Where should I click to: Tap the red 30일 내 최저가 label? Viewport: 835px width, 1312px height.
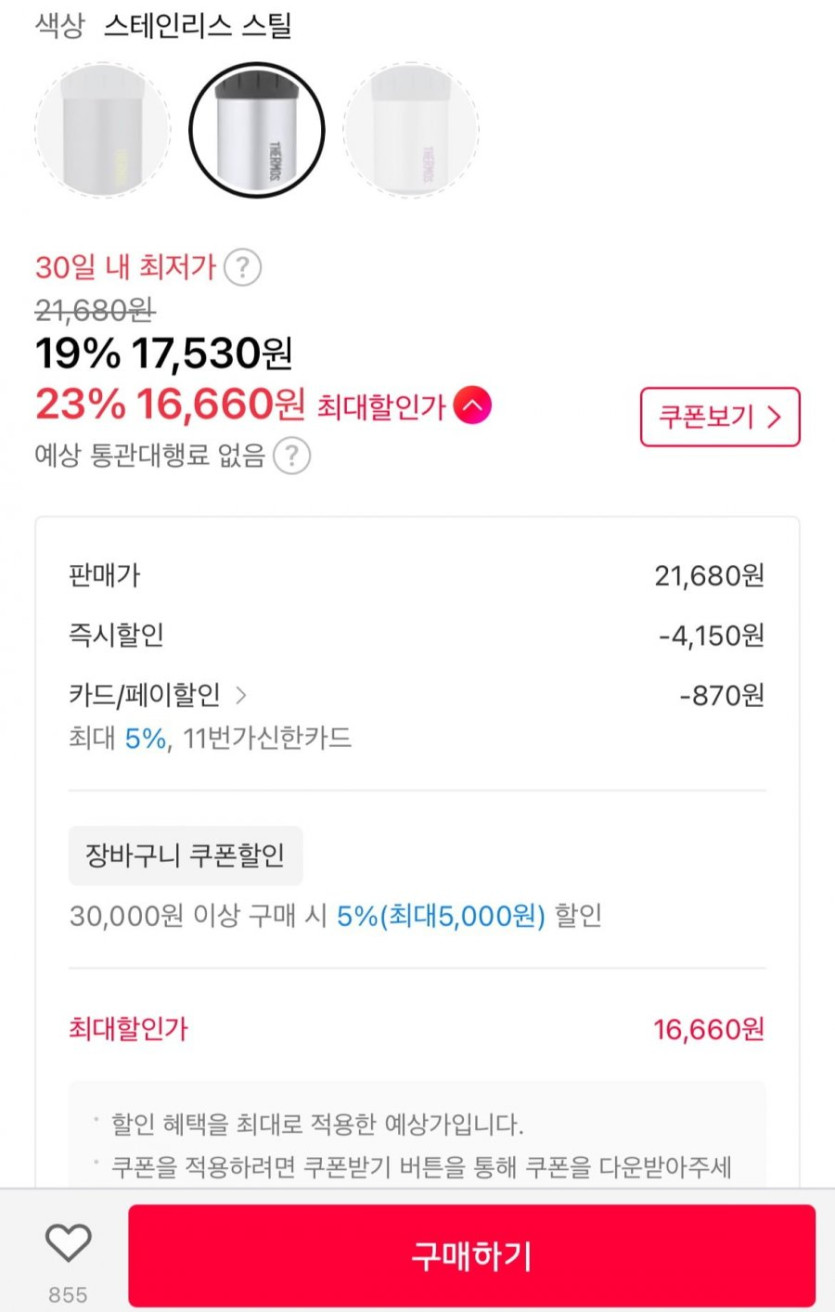(124, 268)
